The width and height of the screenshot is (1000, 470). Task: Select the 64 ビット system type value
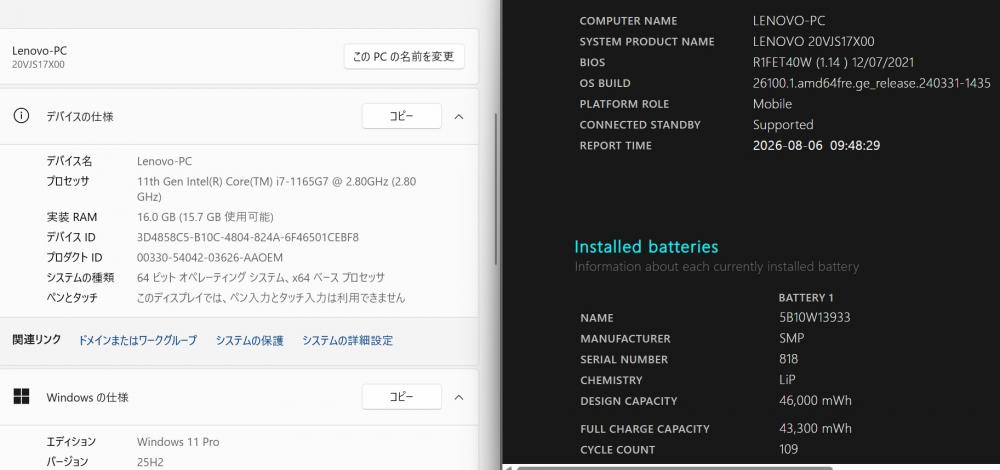[261, 277]
